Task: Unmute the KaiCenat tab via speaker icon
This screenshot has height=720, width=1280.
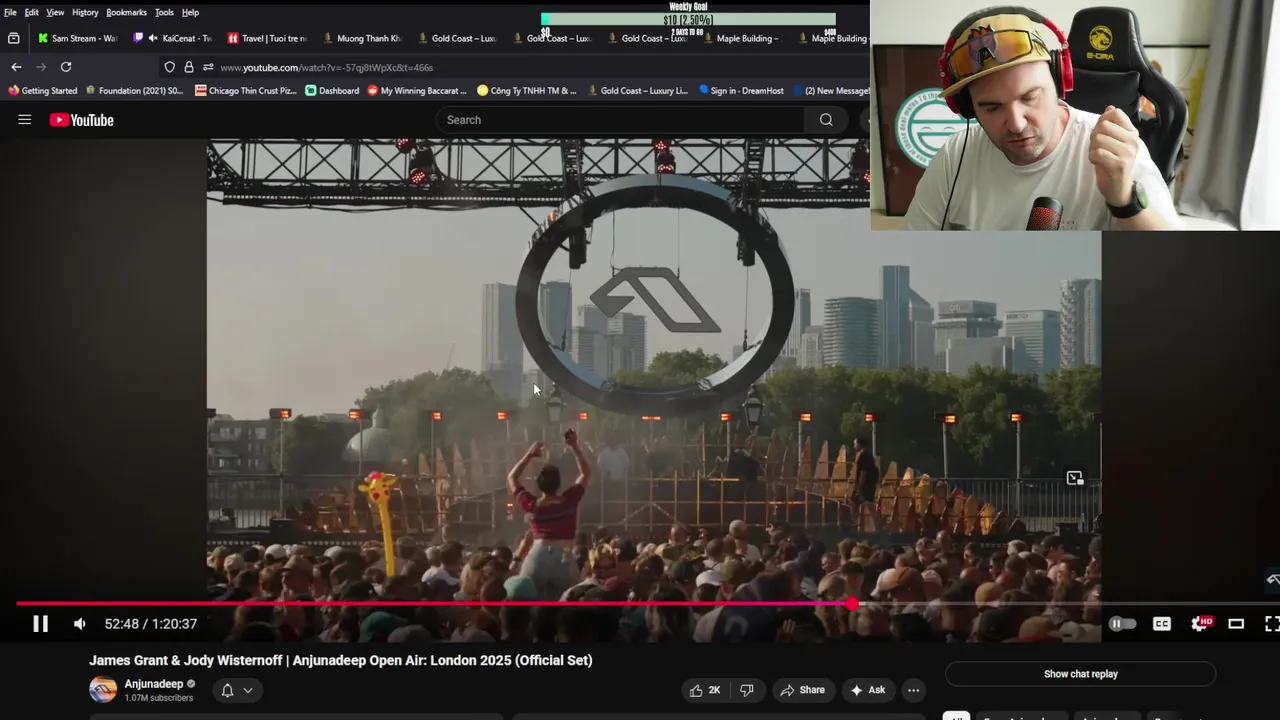Action: tap(153, 38)
